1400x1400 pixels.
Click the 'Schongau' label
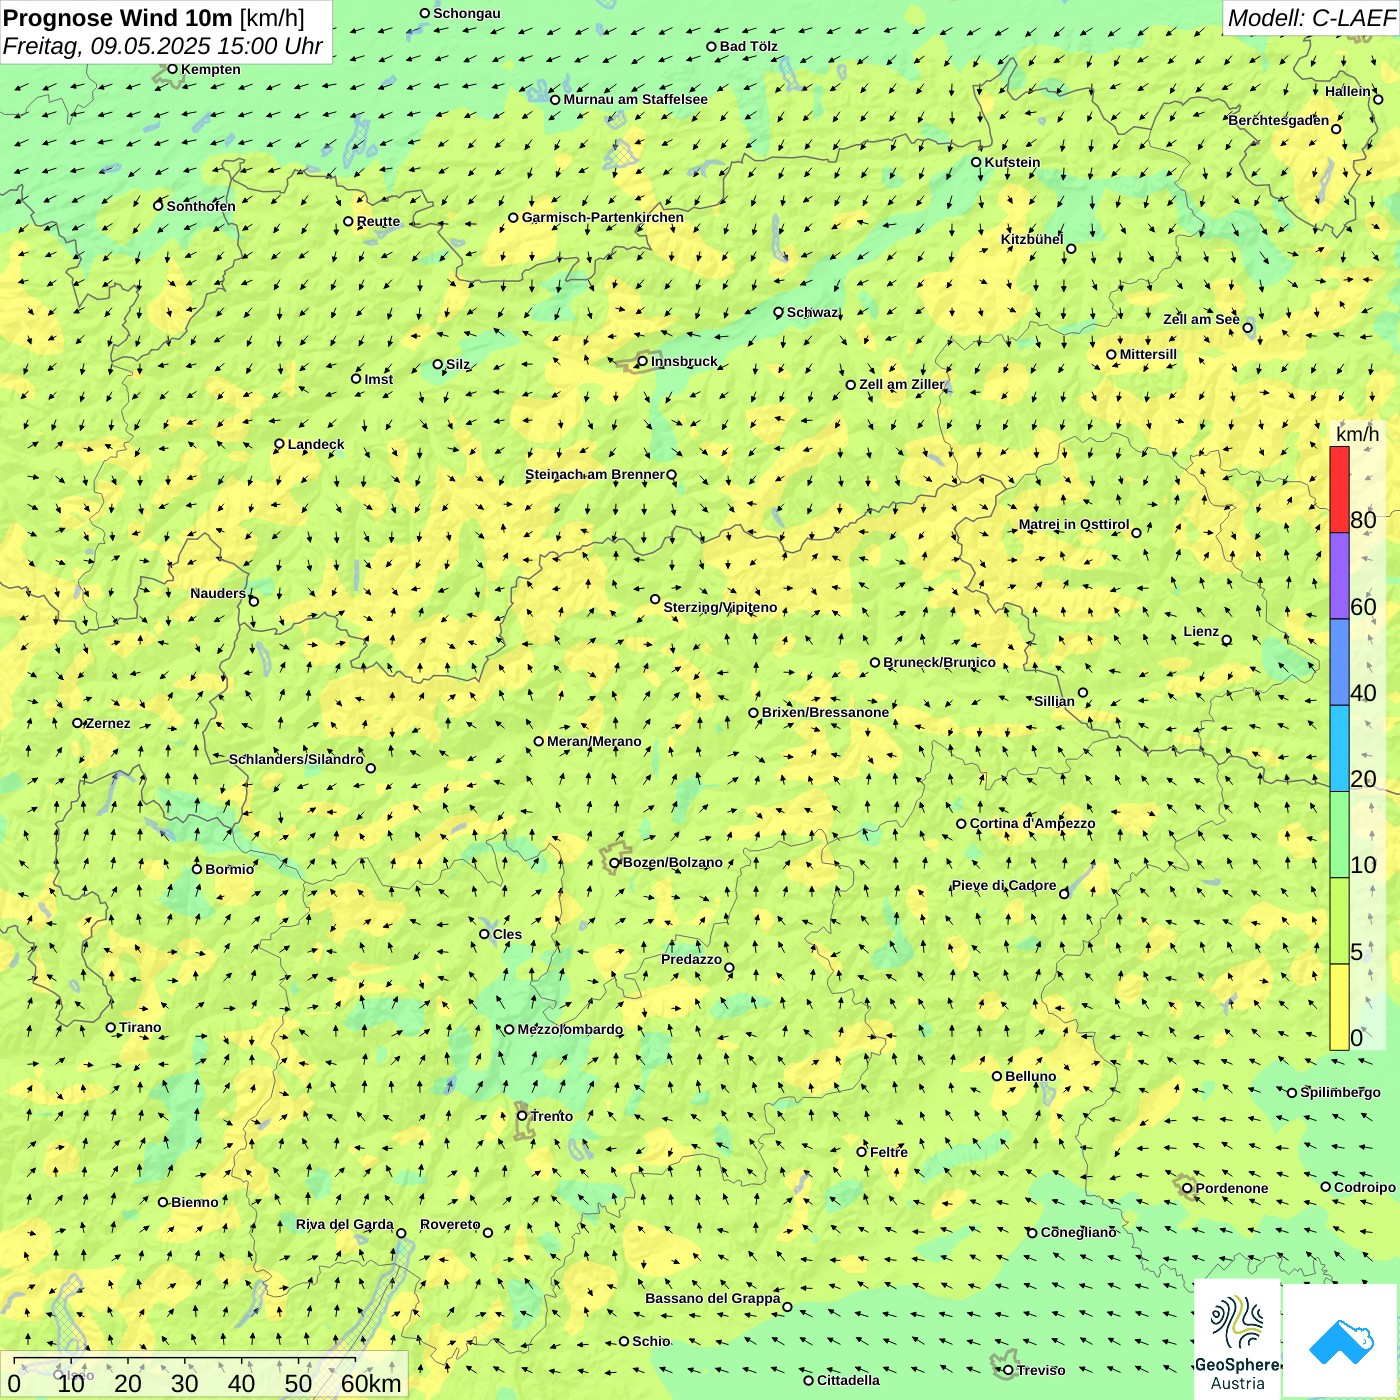coord(467,13)
